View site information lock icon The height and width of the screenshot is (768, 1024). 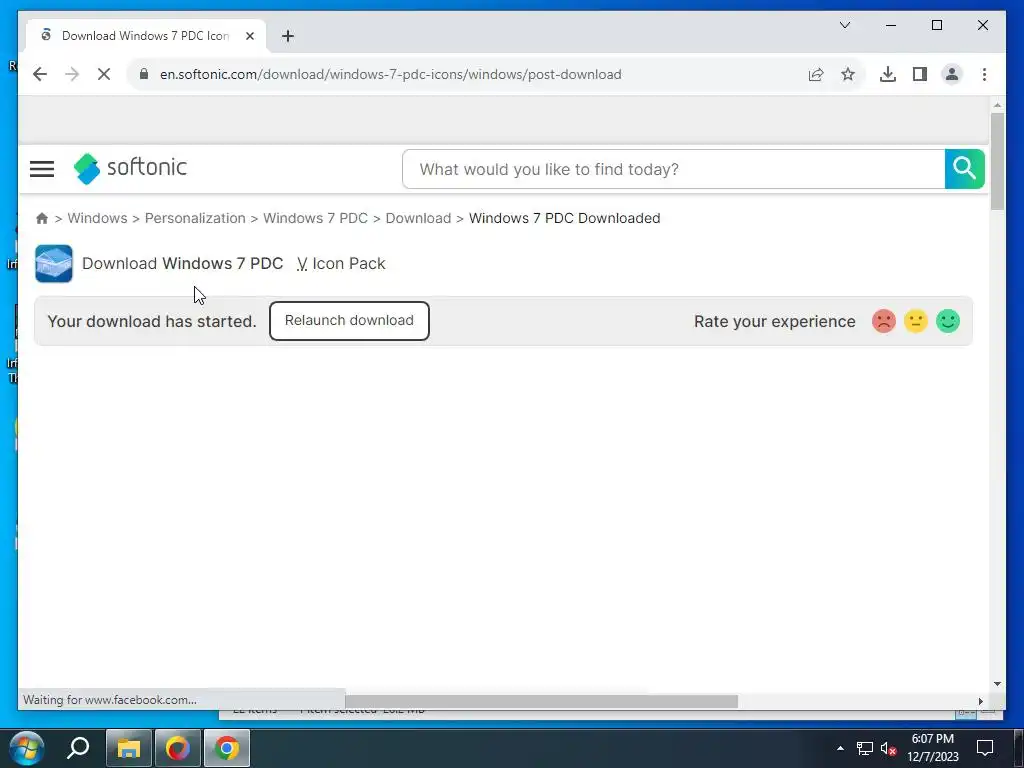(144, 74)
